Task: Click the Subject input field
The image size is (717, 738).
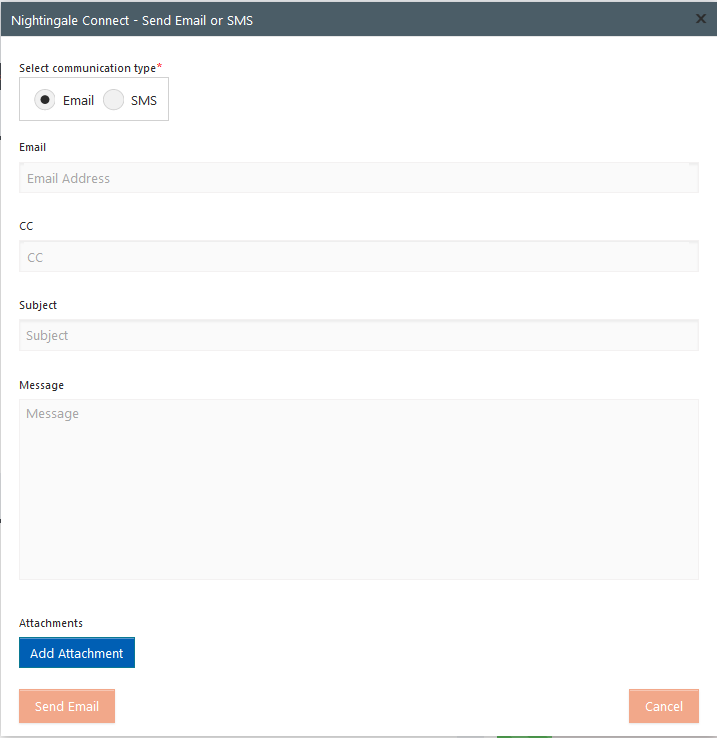Action: (359, 335)
